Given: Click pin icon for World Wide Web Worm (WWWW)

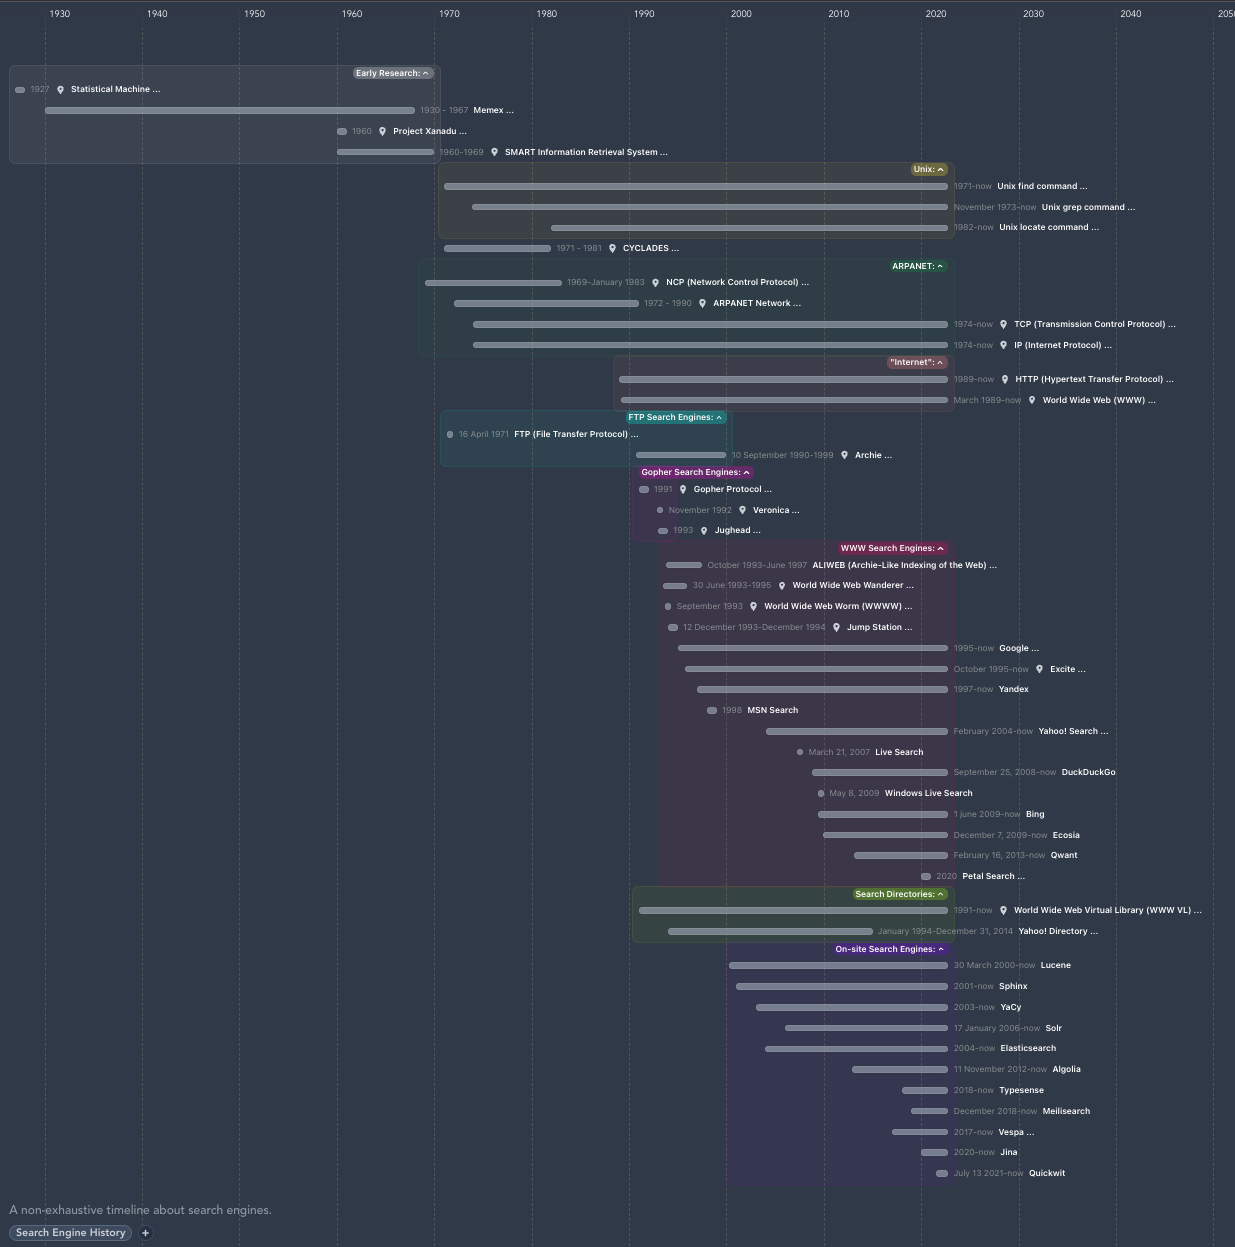Looking at the screenshot, I should [754, 607].
